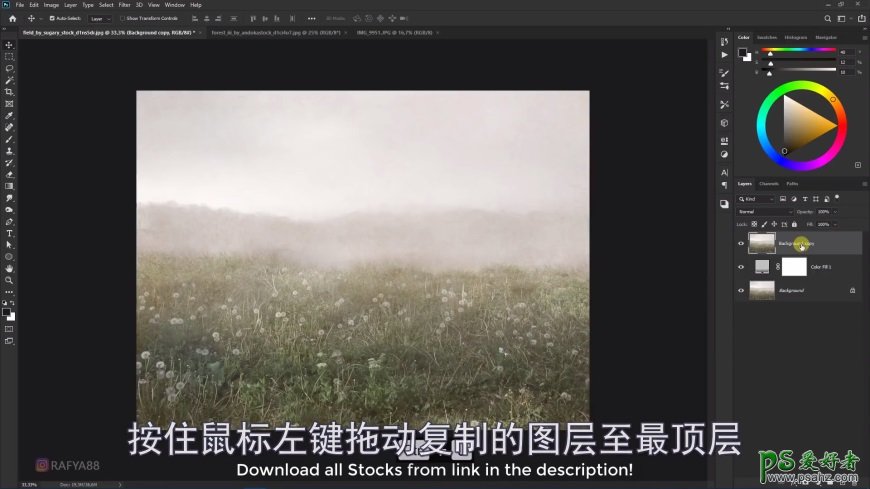Open the Filter menu
Viewport: 870px width, 489px height.
click(124, 5)
